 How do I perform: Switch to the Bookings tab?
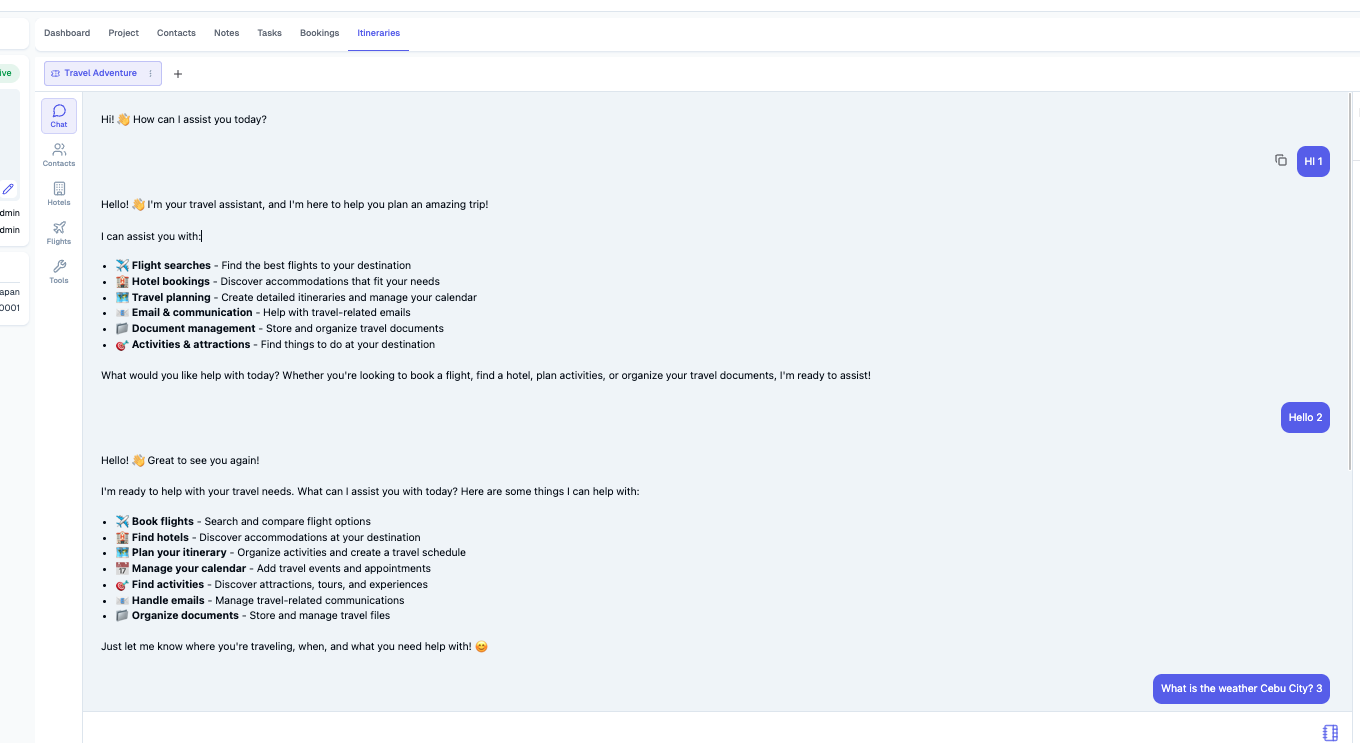(319, 32)
